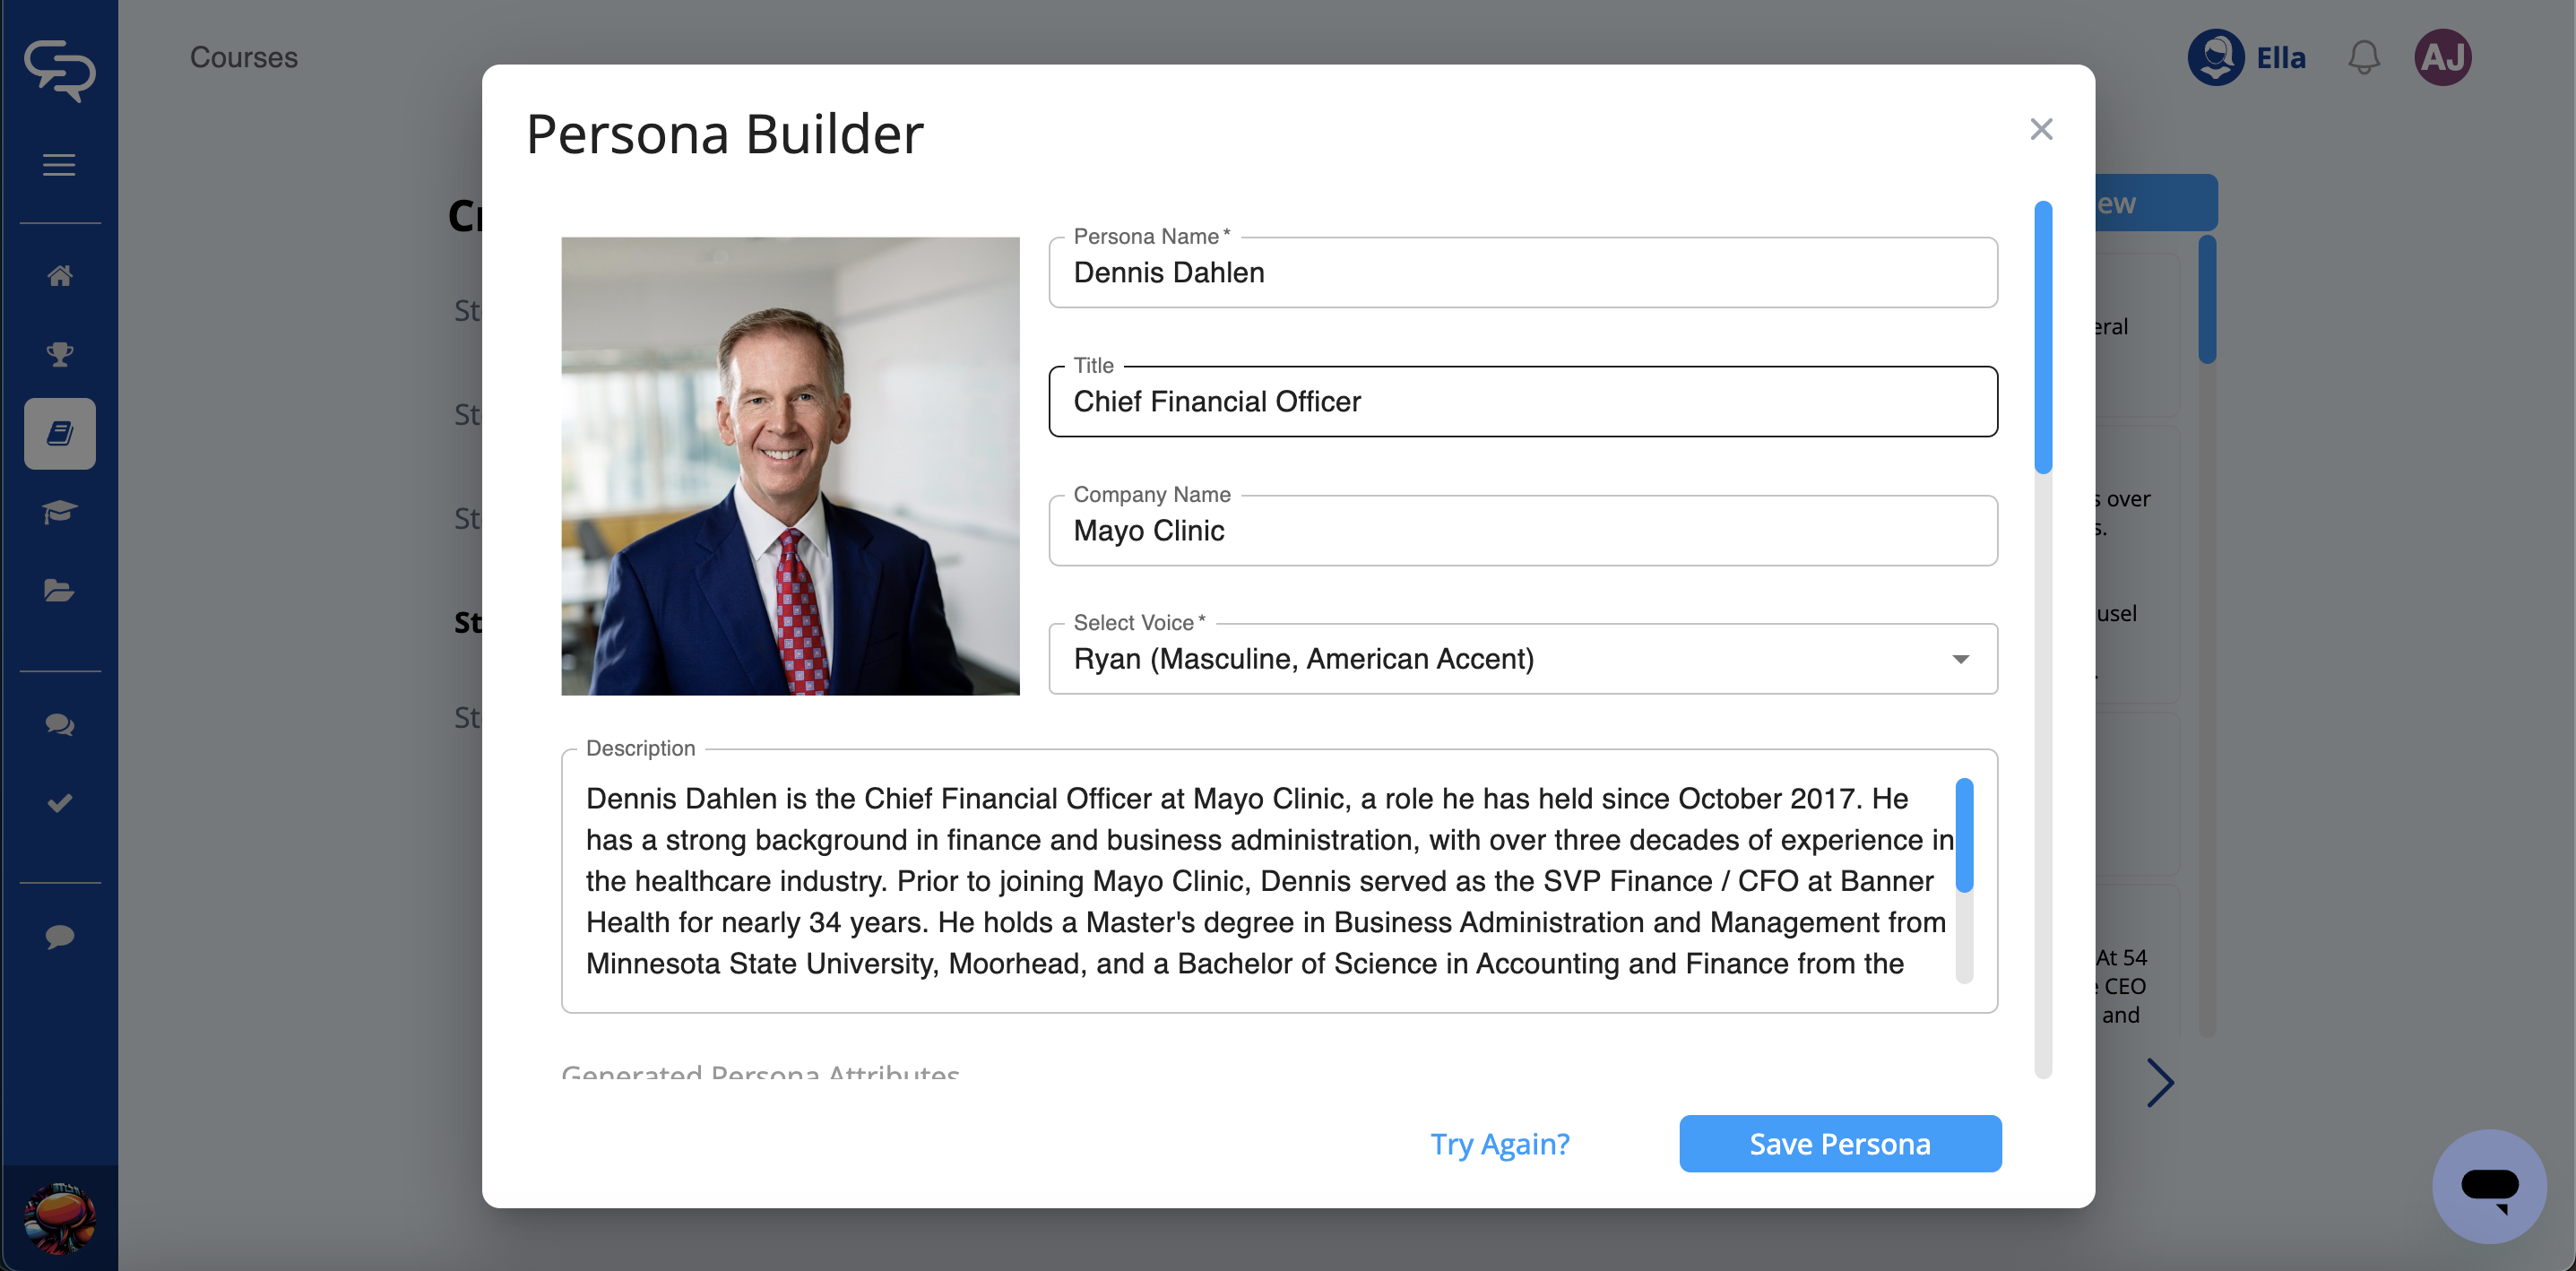Click the Save Persona button
The height and width of the screenshot is (1271, 2576).
(1839, 1143)
